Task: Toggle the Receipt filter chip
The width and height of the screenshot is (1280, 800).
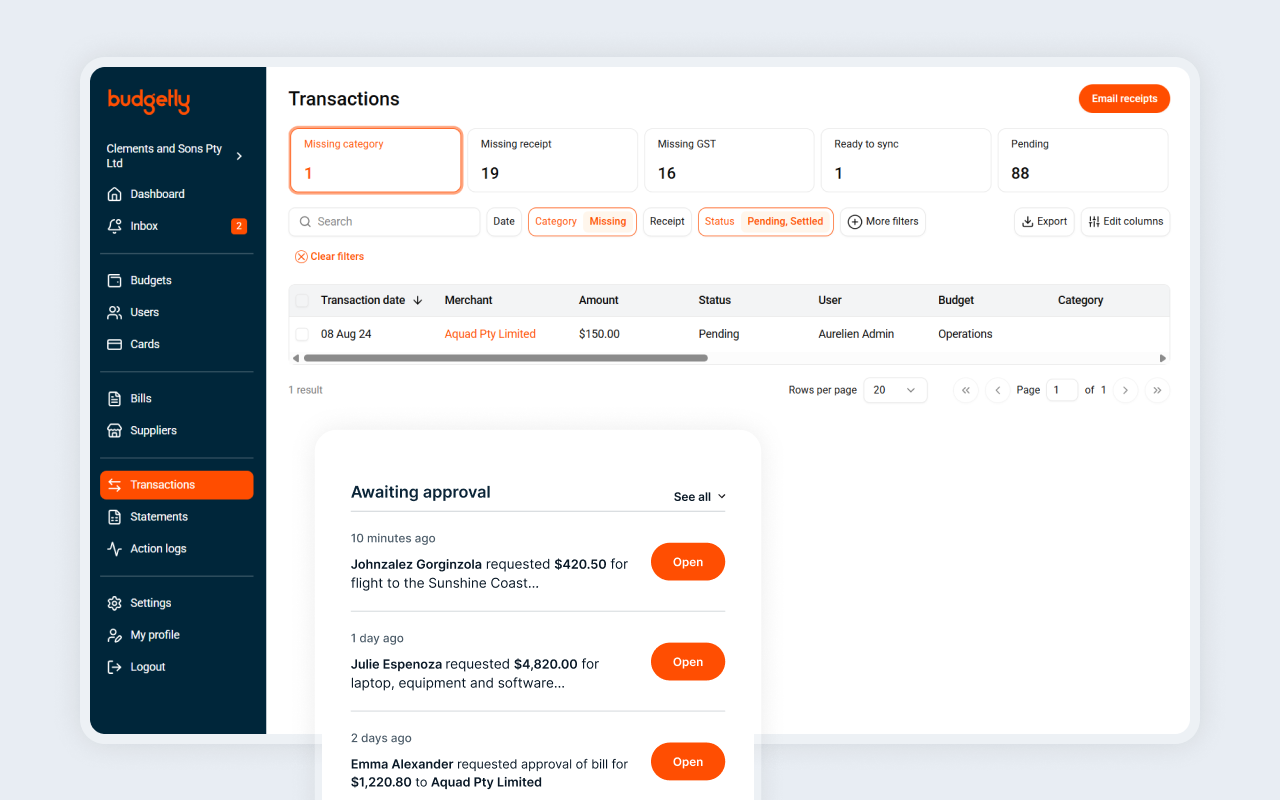Action: [x=666, y=221]
